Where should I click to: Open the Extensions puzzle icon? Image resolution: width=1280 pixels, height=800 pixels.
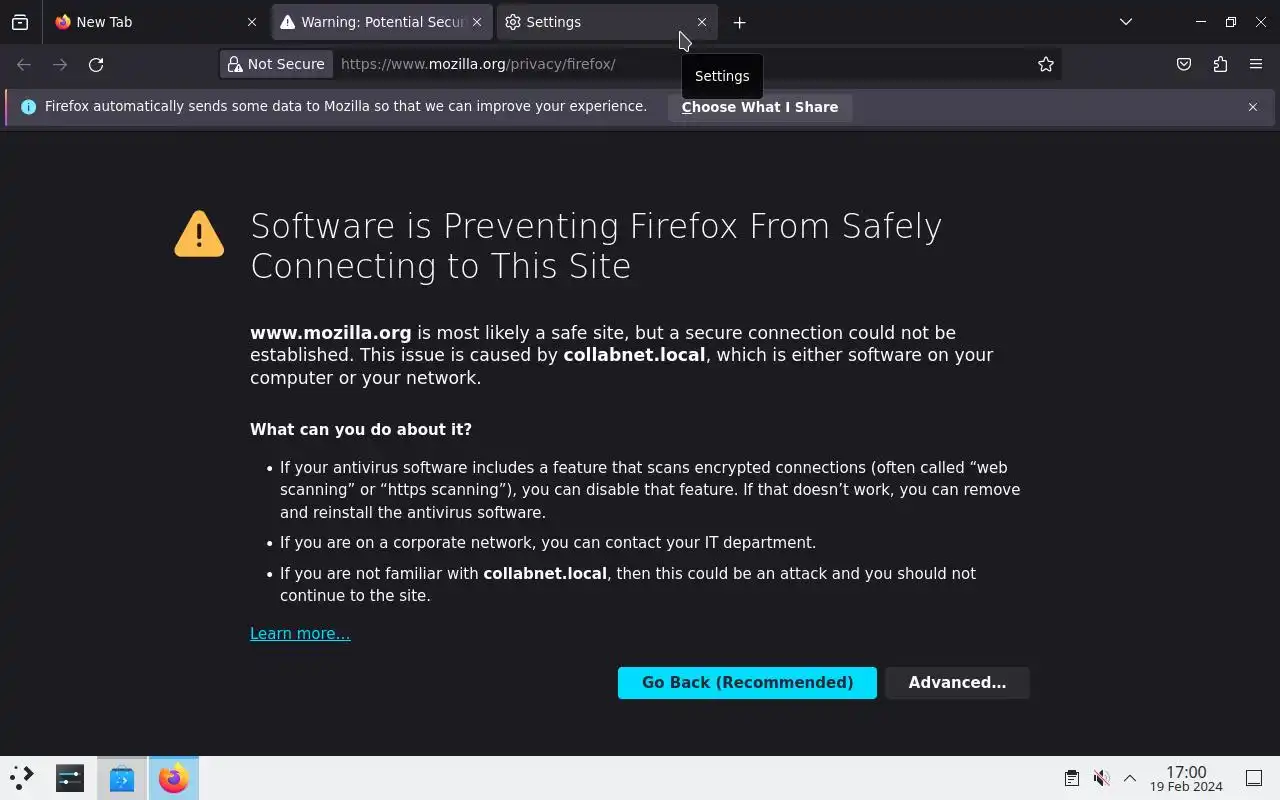coord(1220,64)
